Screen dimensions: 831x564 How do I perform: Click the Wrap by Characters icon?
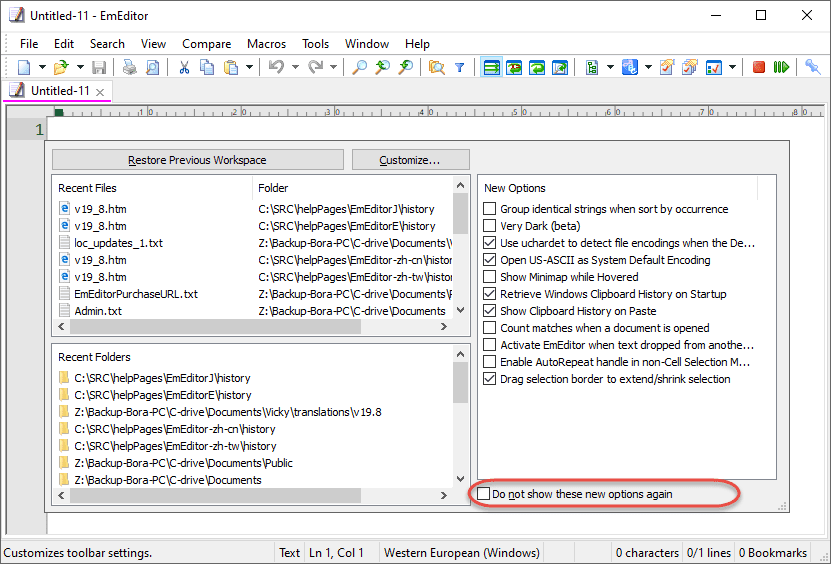coord(514,67)
